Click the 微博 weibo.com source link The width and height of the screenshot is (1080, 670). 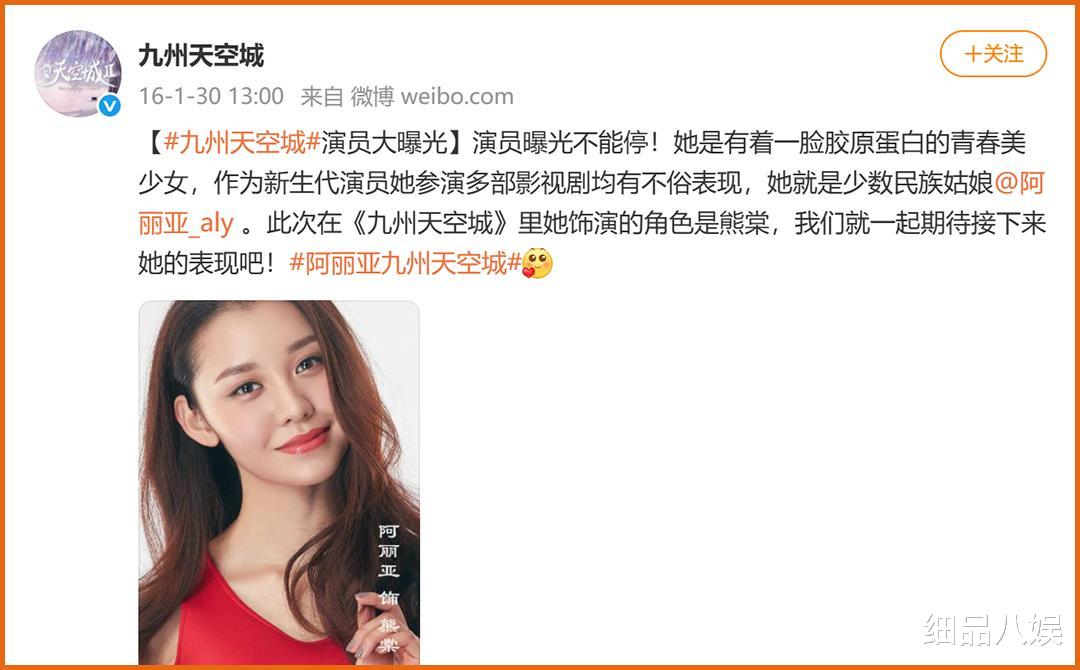coord(432,96)
